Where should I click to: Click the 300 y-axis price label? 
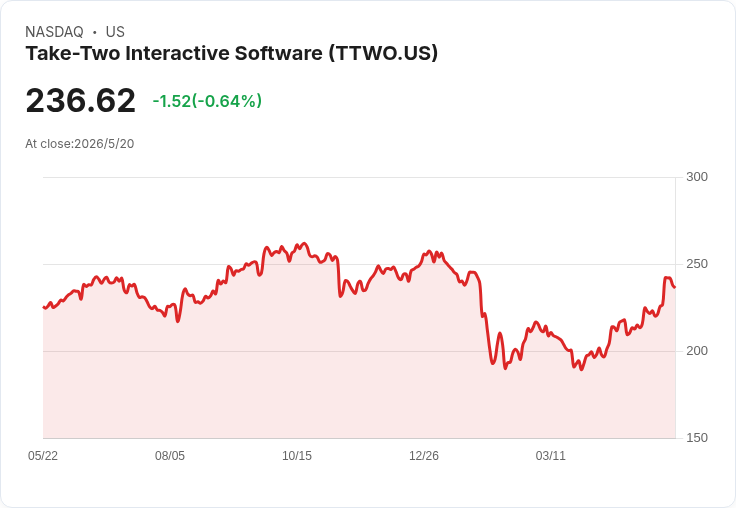coord(697,177)
